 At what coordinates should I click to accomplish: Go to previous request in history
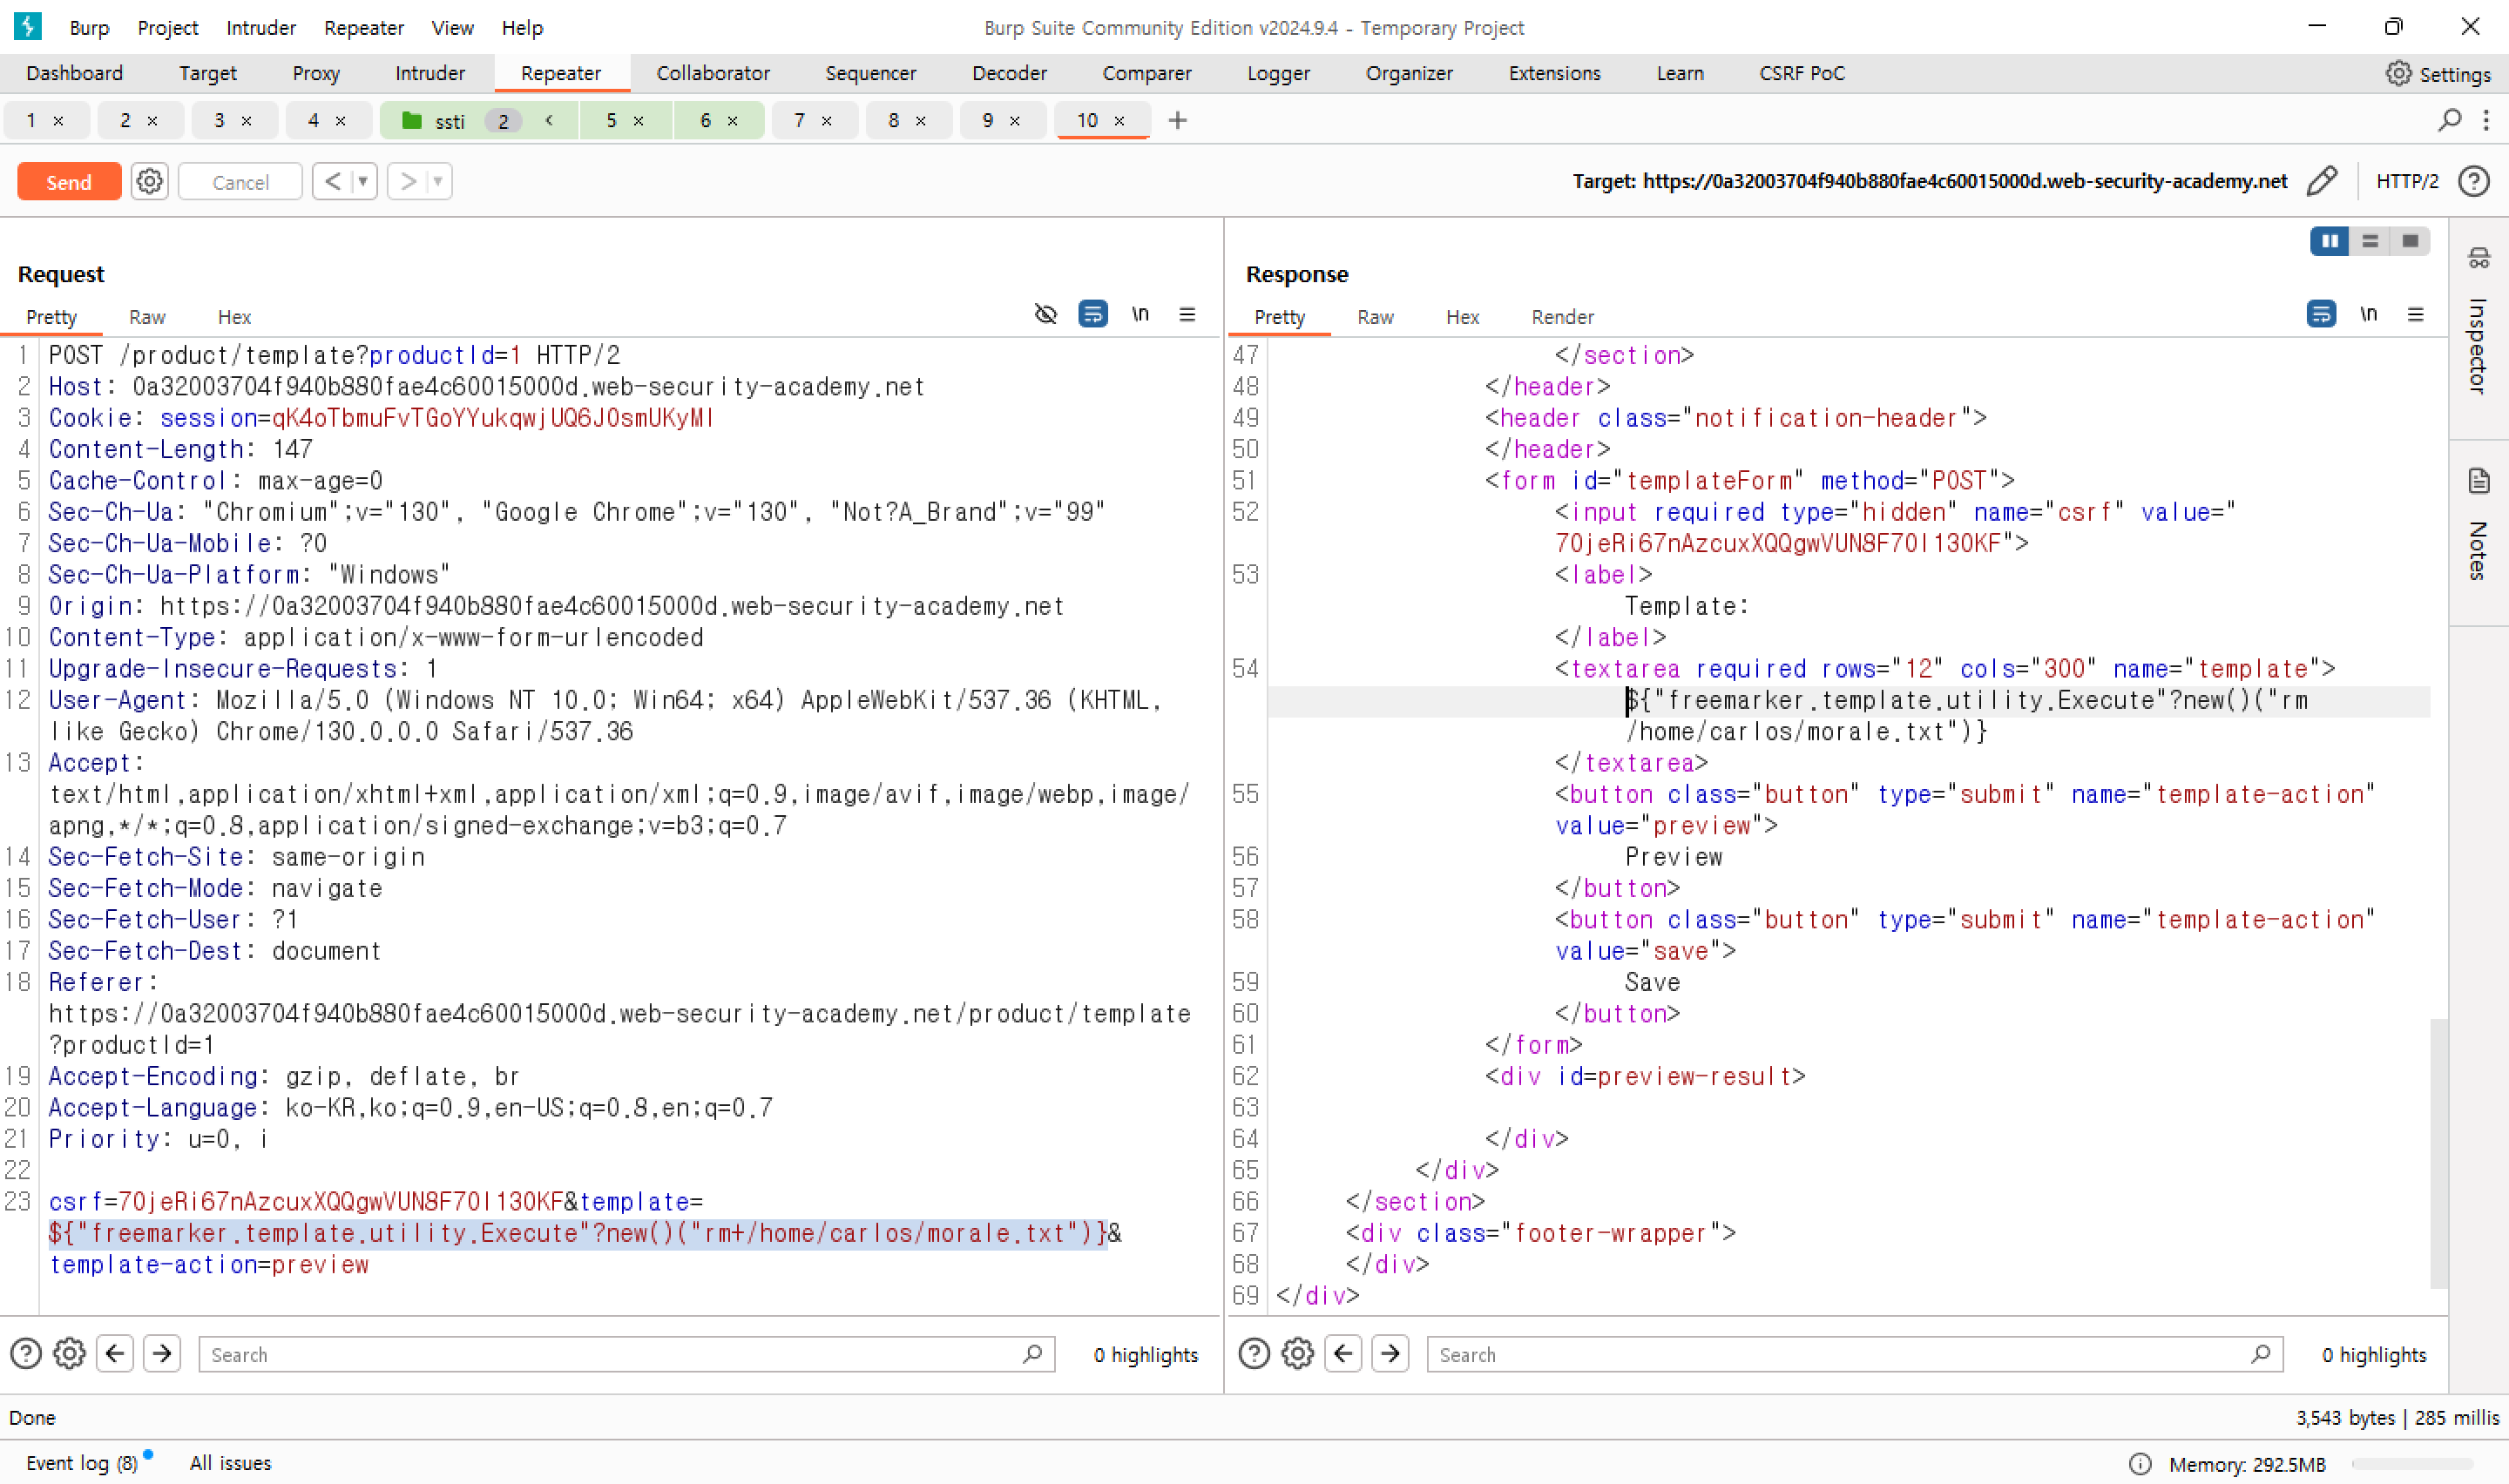333,181
